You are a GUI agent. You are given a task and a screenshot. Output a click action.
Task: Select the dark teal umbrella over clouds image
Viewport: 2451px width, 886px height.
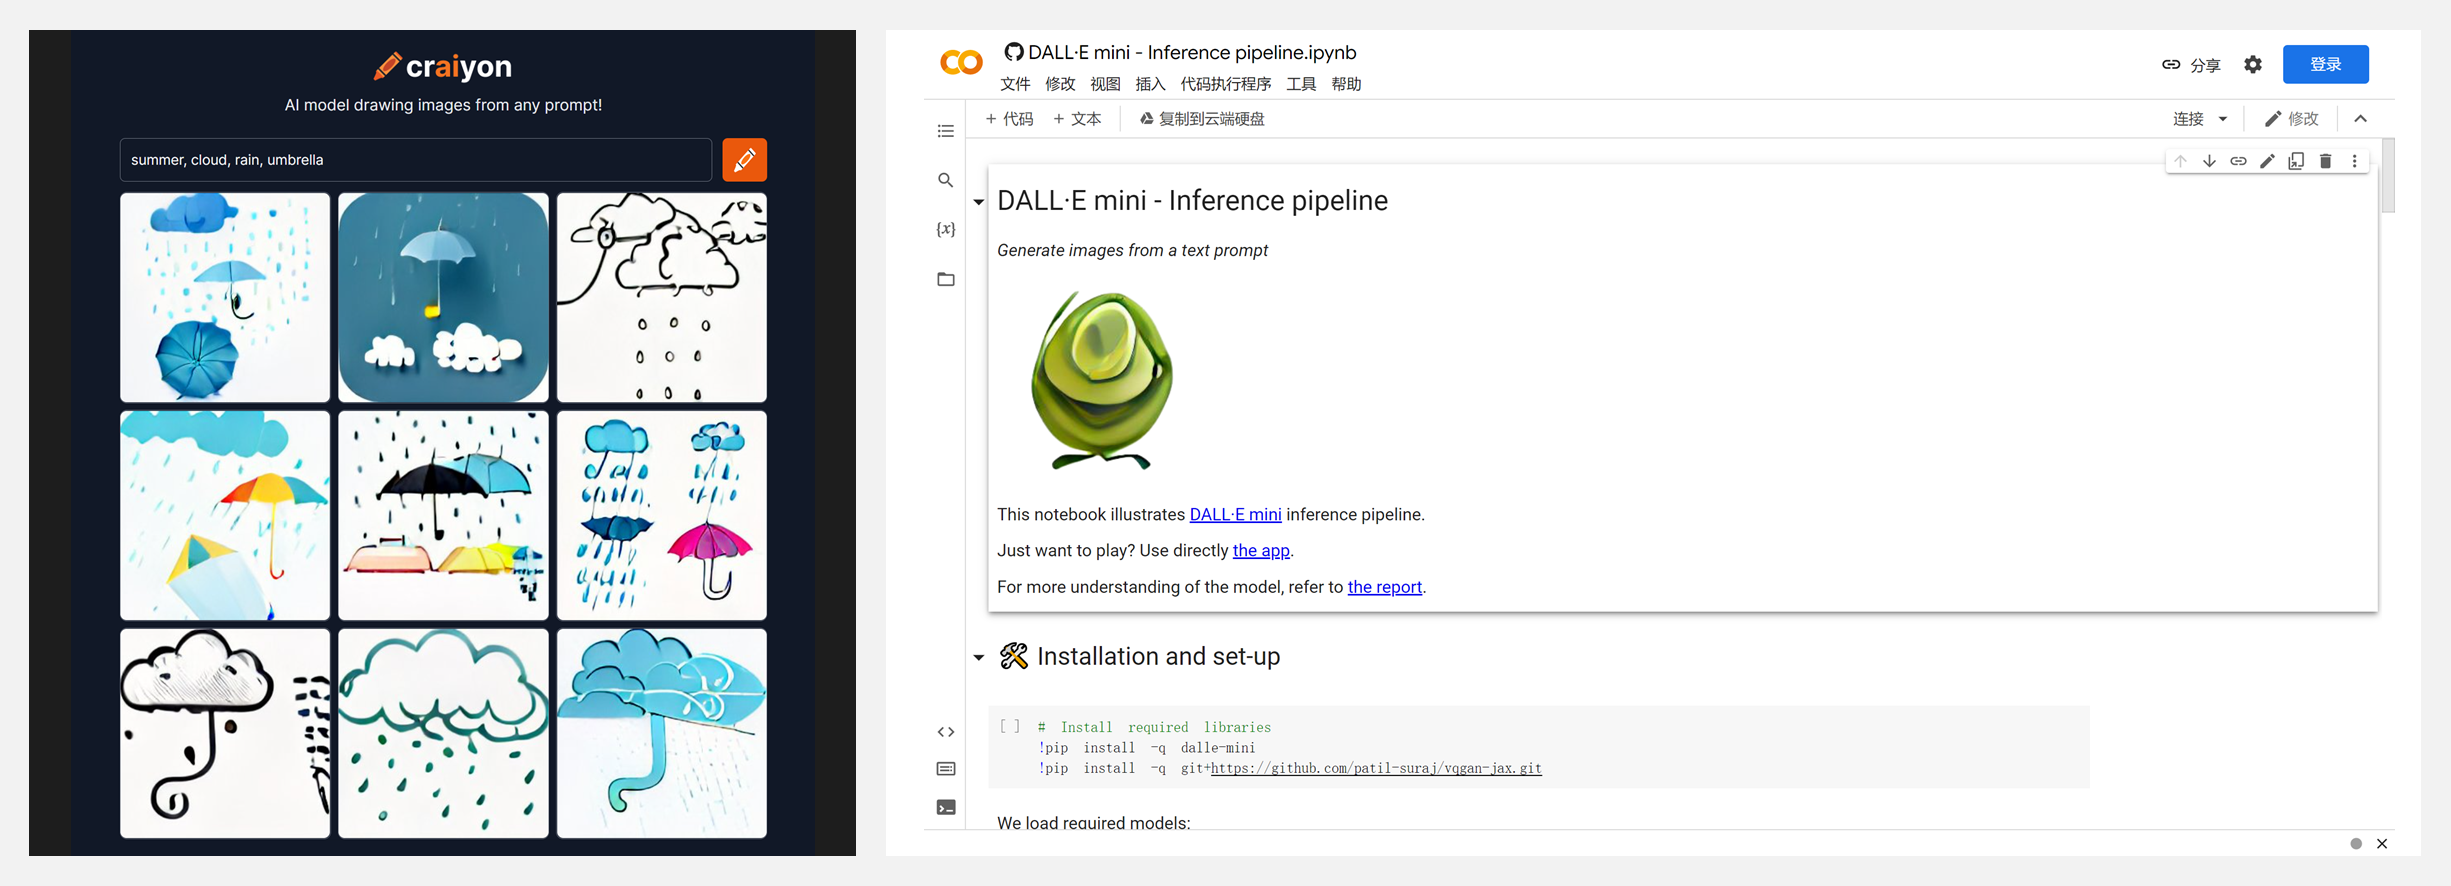click(x=443, y=298)
